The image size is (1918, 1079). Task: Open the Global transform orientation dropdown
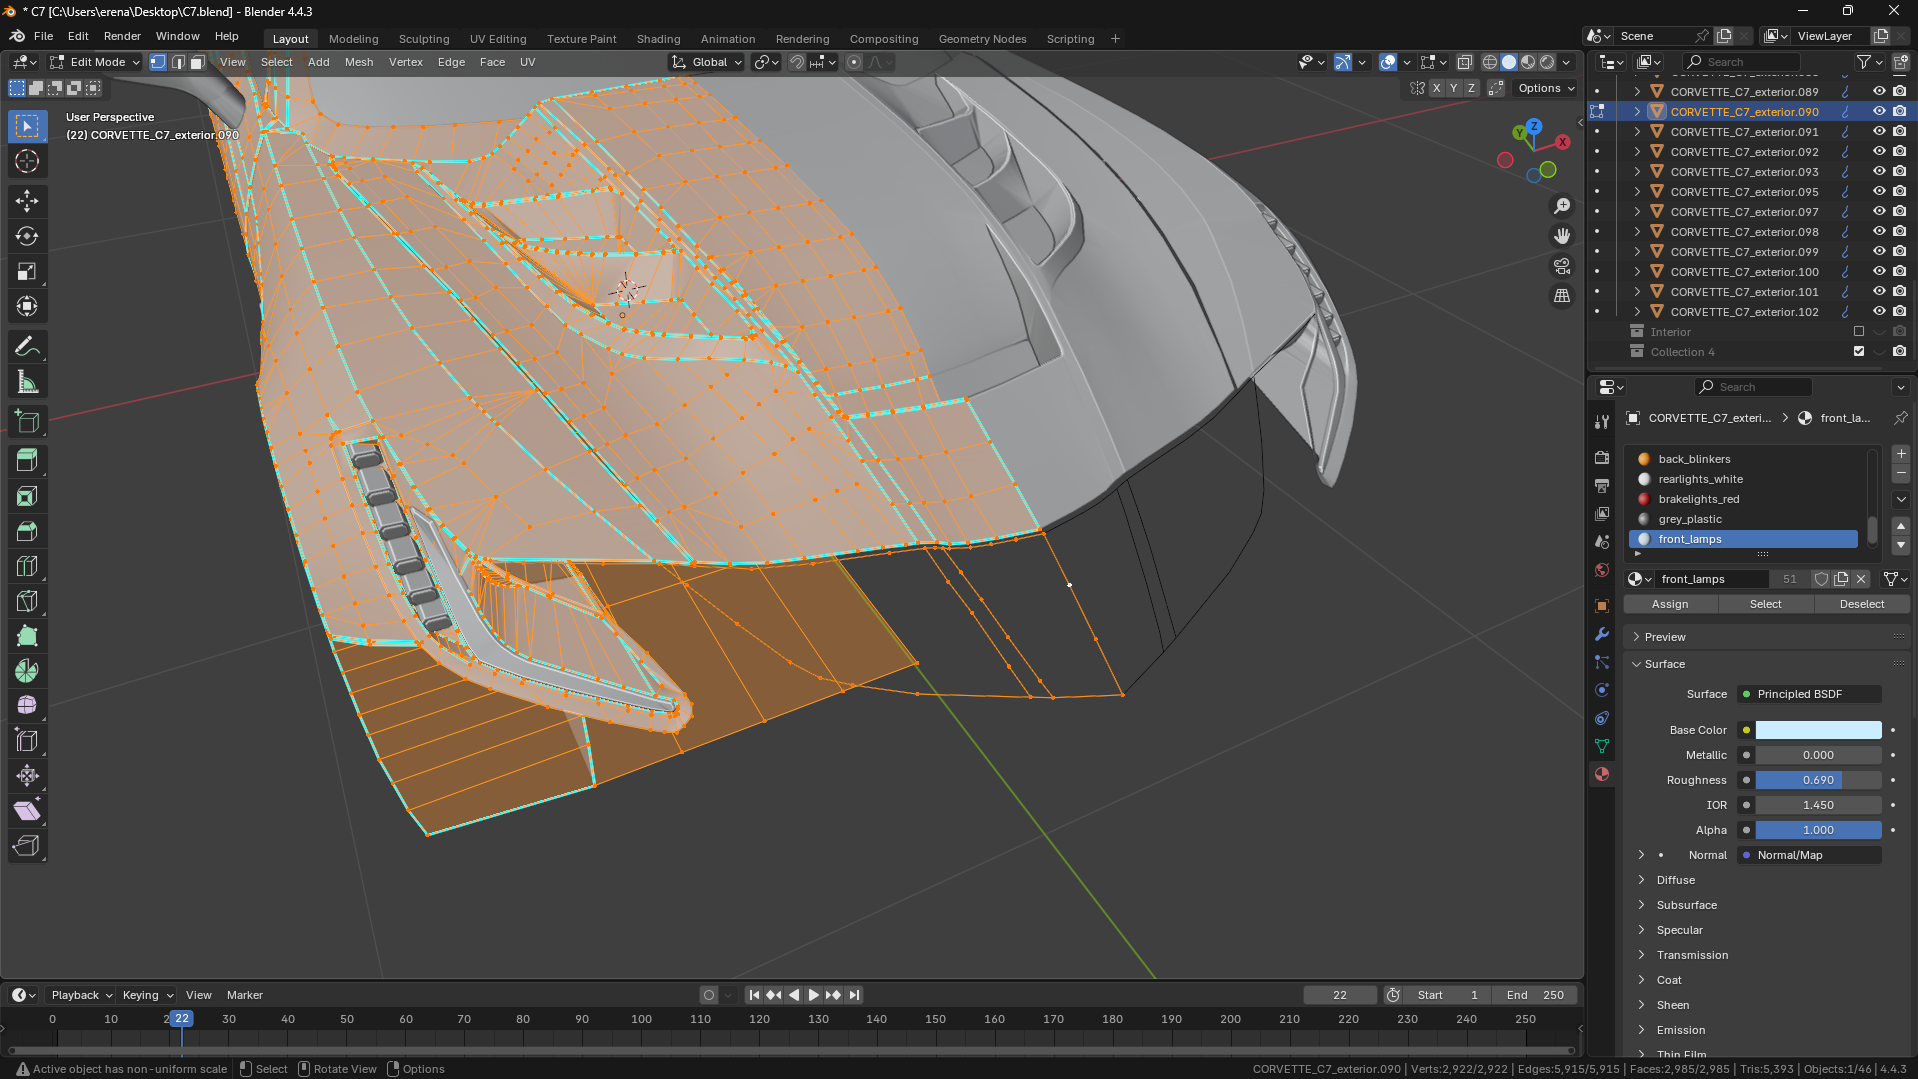pyautogui.click(x=707, y=62)
